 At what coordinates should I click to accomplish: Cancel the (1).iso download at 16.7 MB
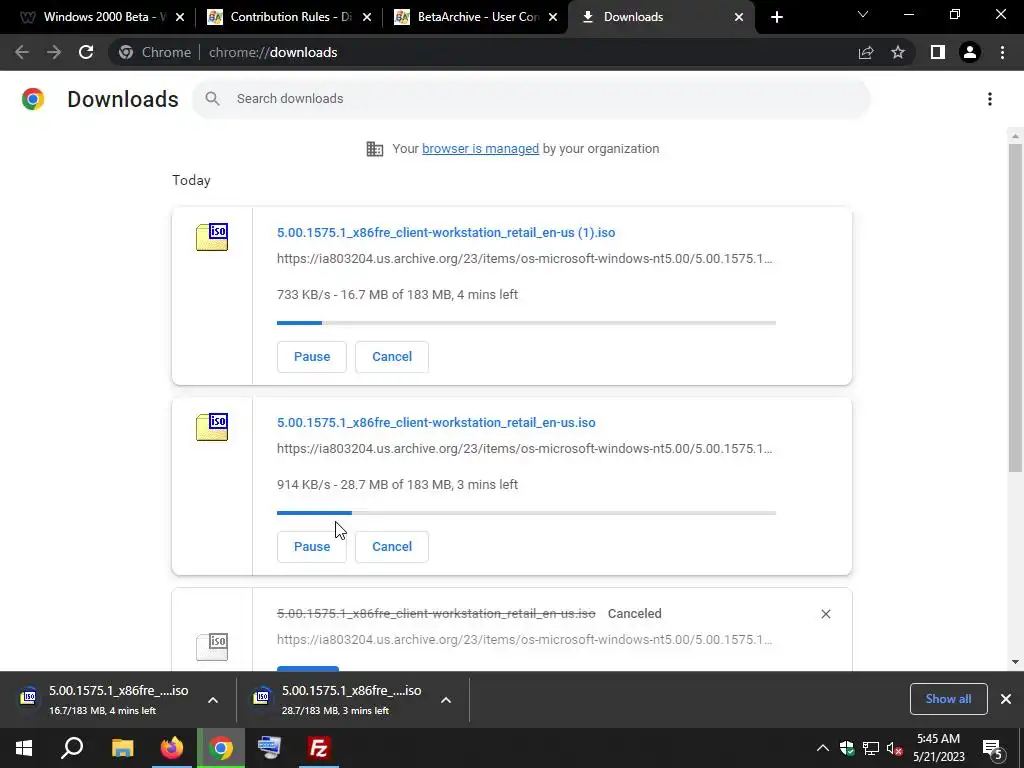392,357
